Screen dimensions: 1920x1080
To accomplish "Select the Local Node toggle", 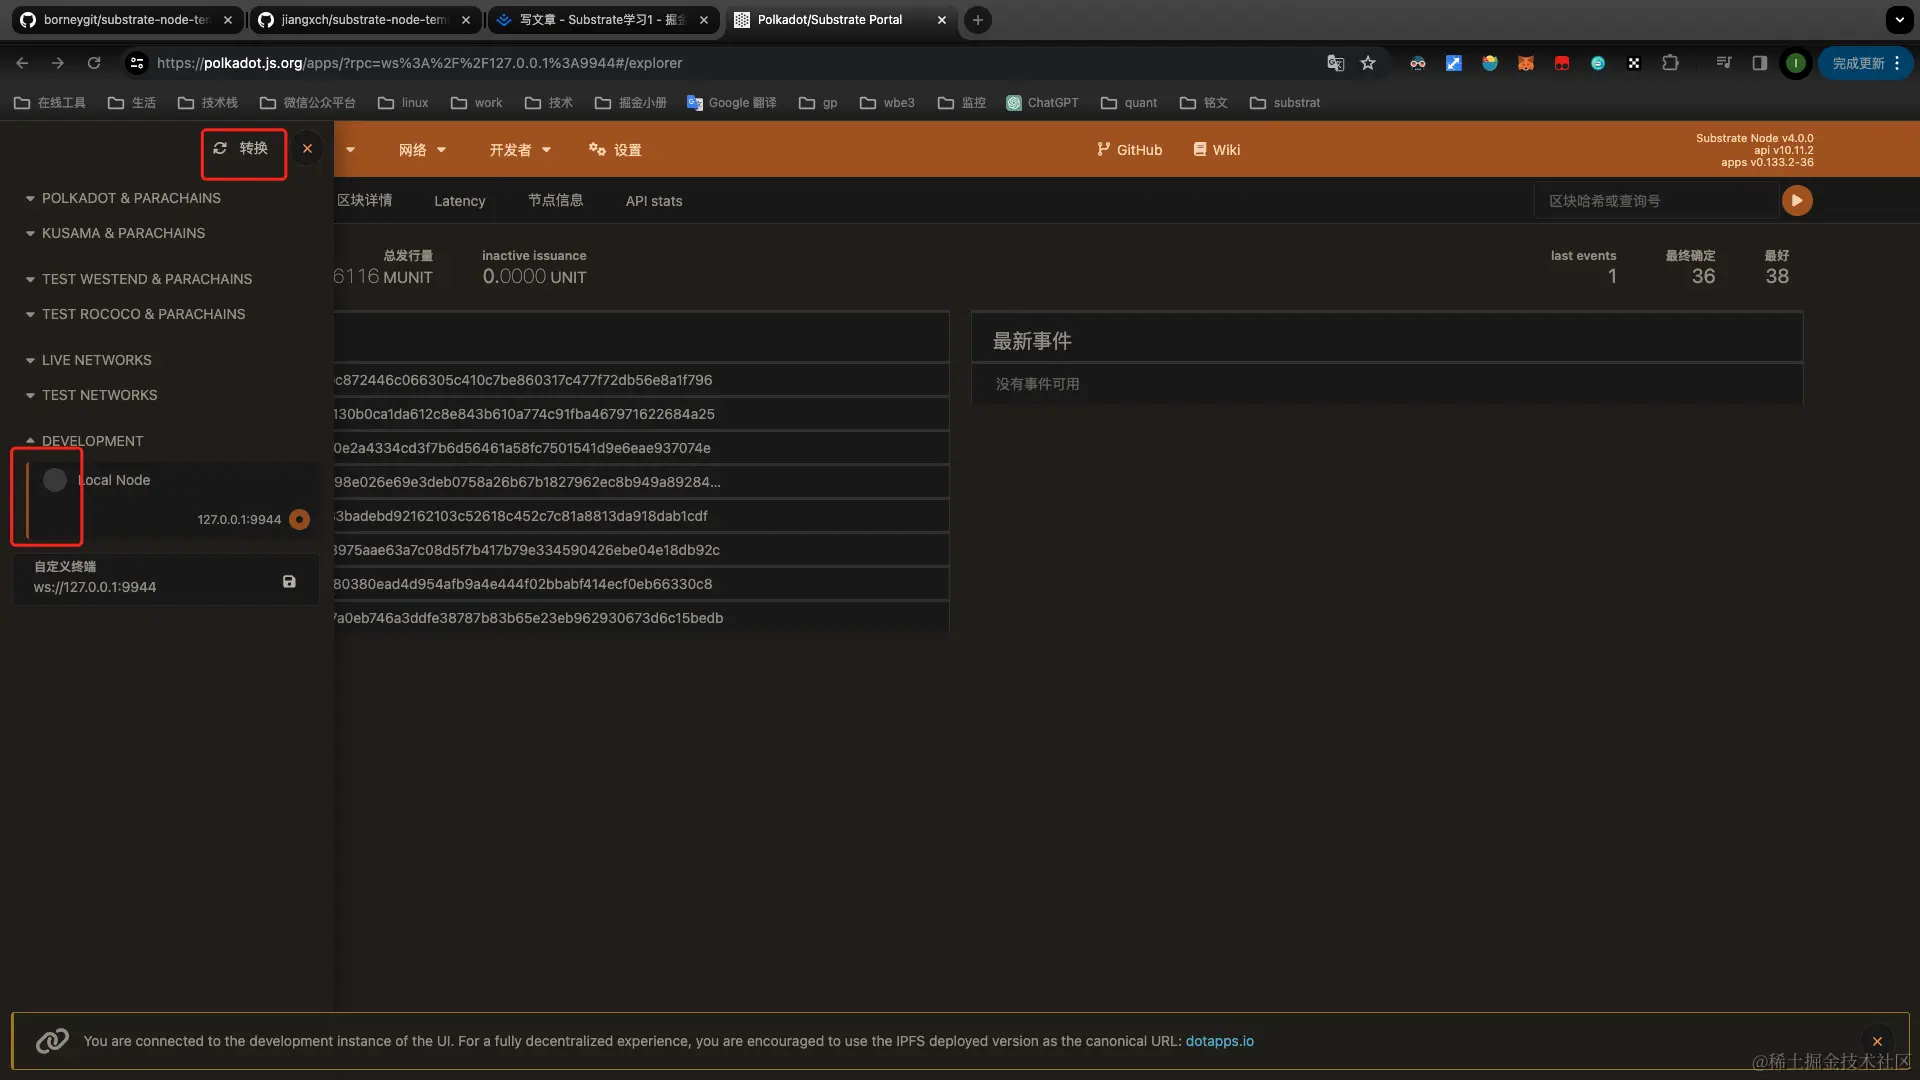I will click(x=55, y=481).
